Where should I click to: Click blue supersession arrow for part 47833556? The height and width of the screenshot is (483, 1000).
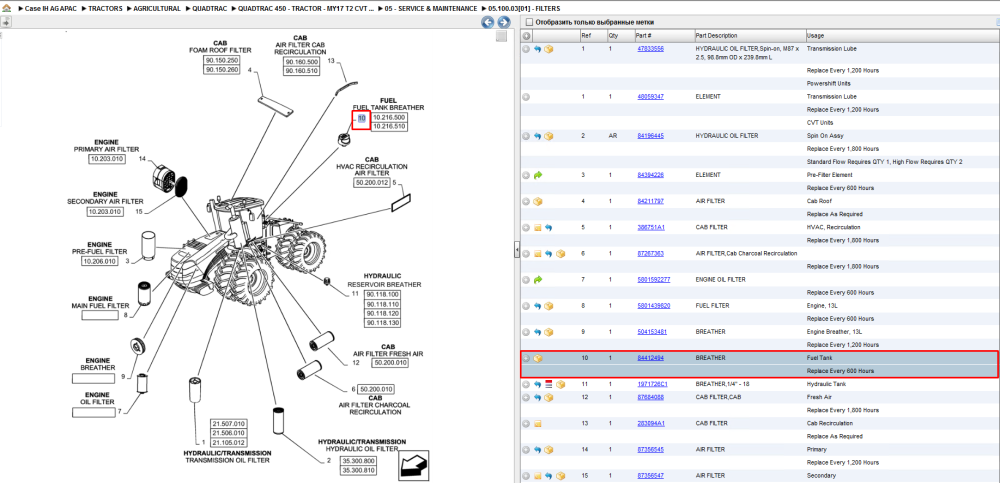pyautogui.click(x=538, y=48)
